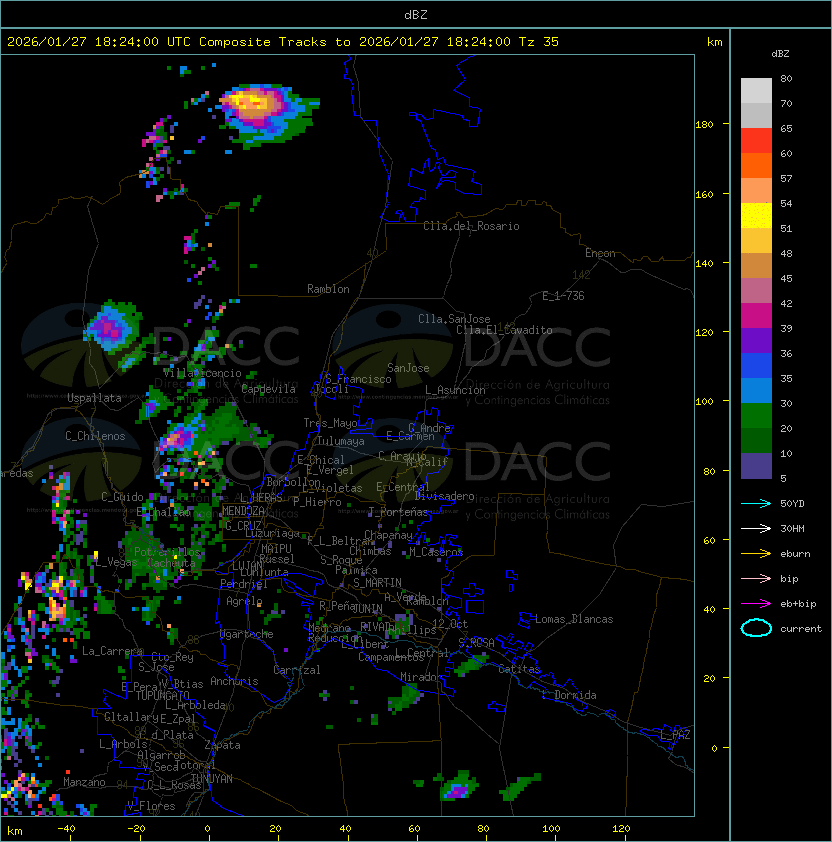This screenshot has height=842, width=832.
Task: Click the 'L_Dormida' map label
Action: (x=569, y=695)
